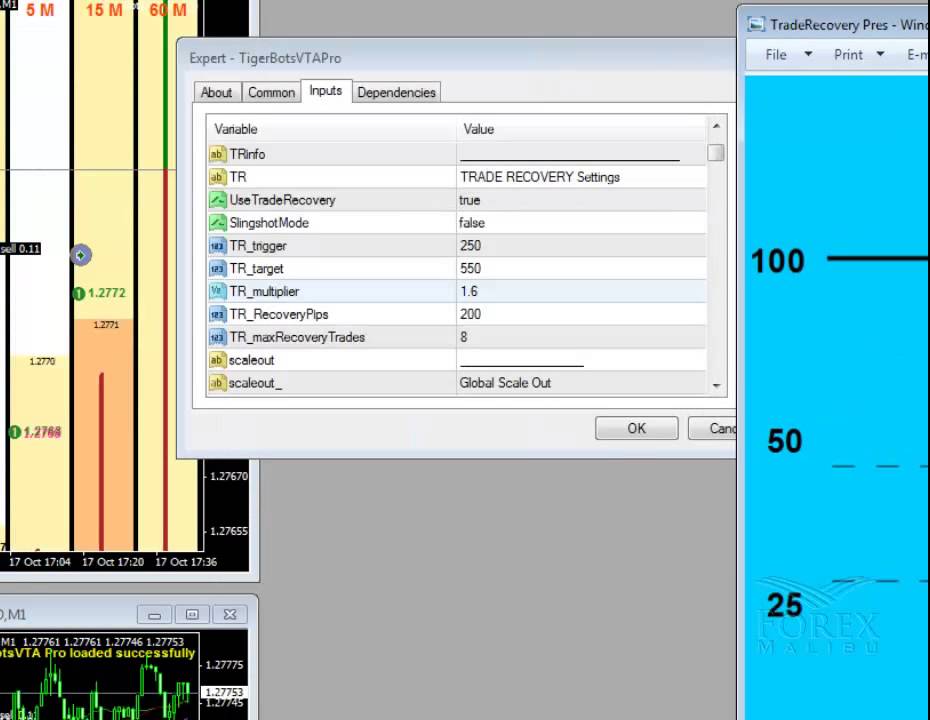This screenshot has width=930, height=720.
Task: Expand the Print dropdown arrow
Action: [880, 54]
